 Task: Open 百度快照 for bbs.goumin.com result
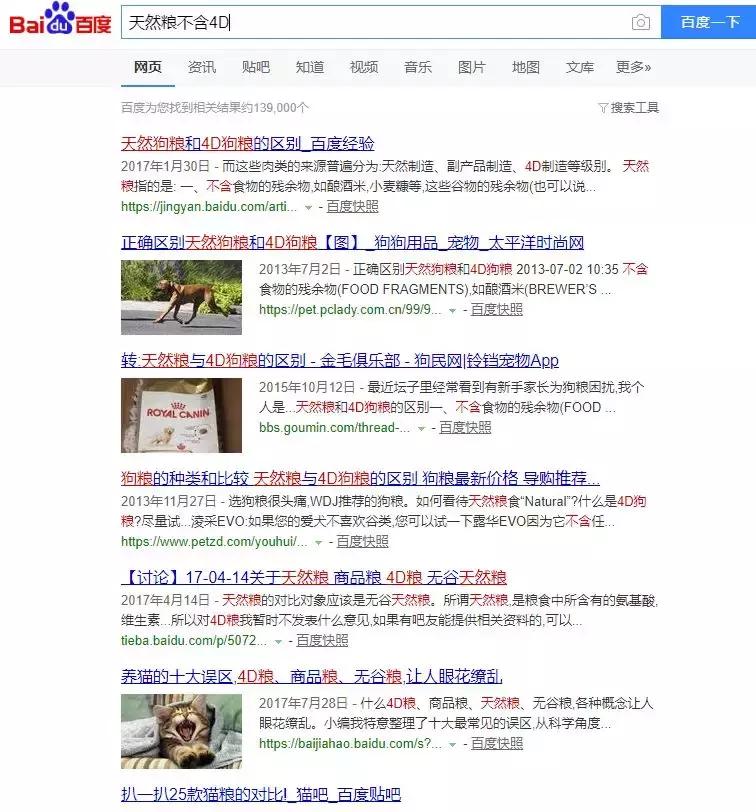pyautogui.click(x=465, y=428)
